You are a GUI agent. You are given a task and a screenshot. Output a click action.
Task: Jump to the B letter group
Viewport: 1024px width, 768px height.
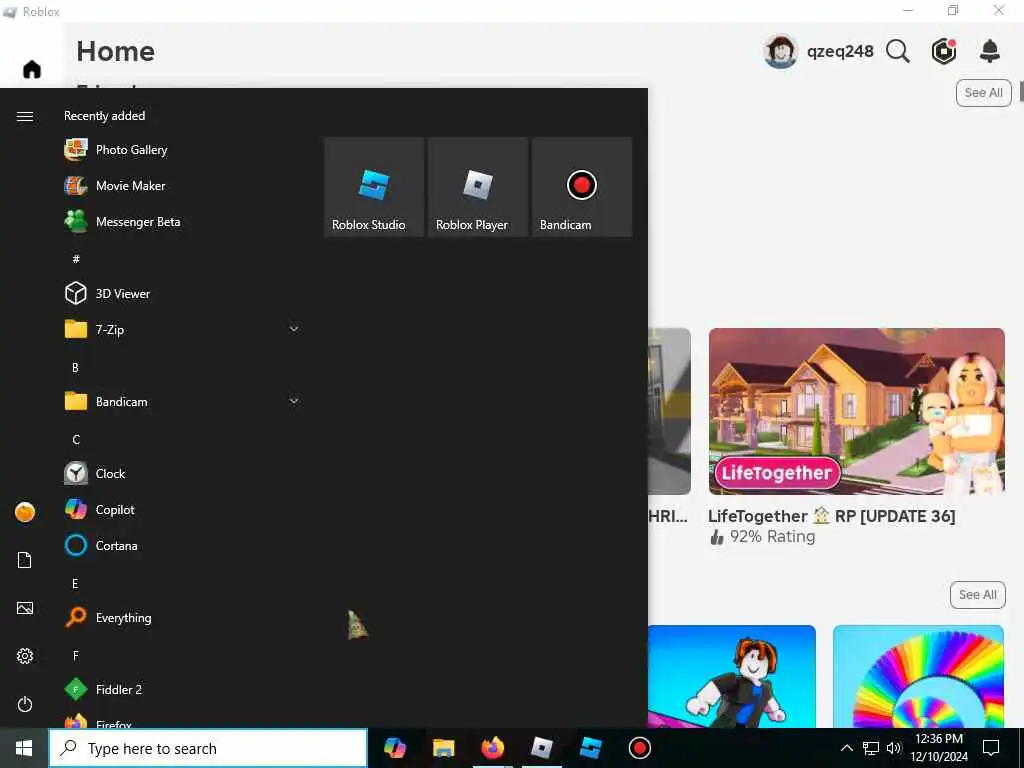(75, 368)
